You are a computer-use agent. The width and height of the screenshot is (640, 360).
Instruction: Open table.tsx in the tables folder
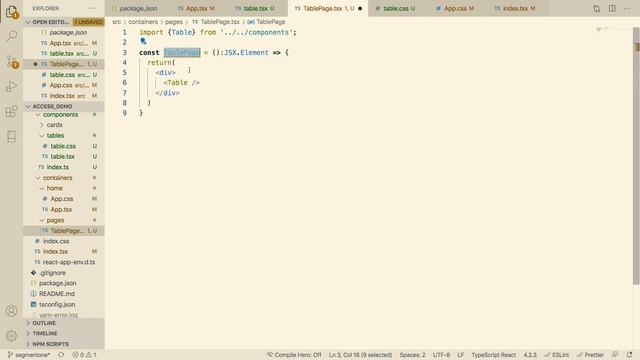[x=64, y=156]
